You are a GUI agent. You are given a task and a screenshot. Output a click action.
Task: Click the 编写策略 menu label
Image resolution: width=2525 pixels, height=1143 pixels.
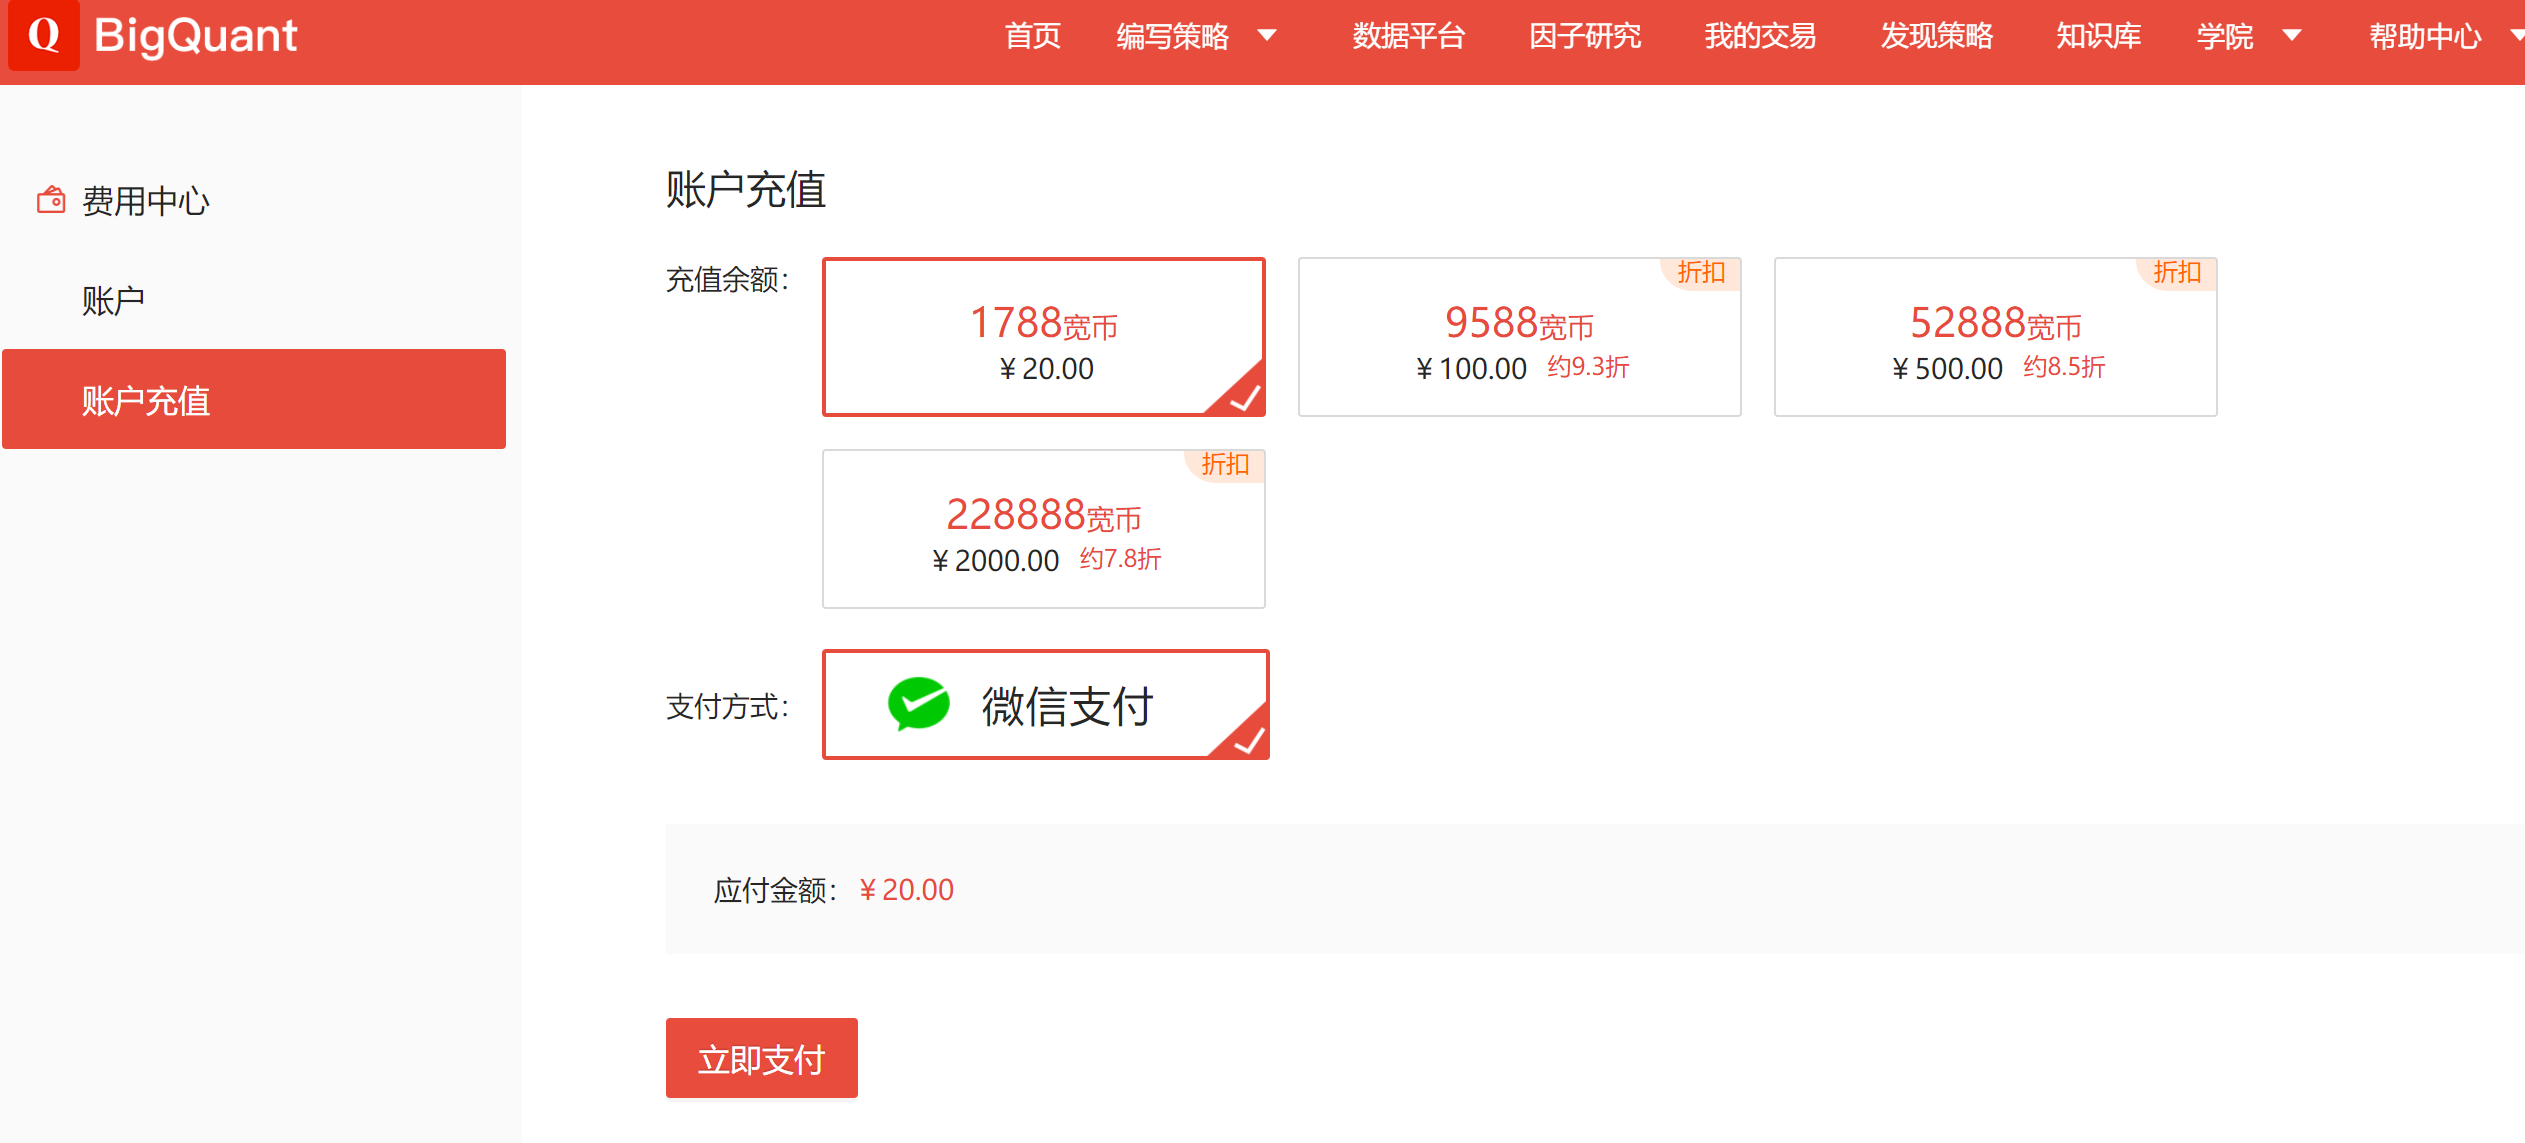[1172, 36]
